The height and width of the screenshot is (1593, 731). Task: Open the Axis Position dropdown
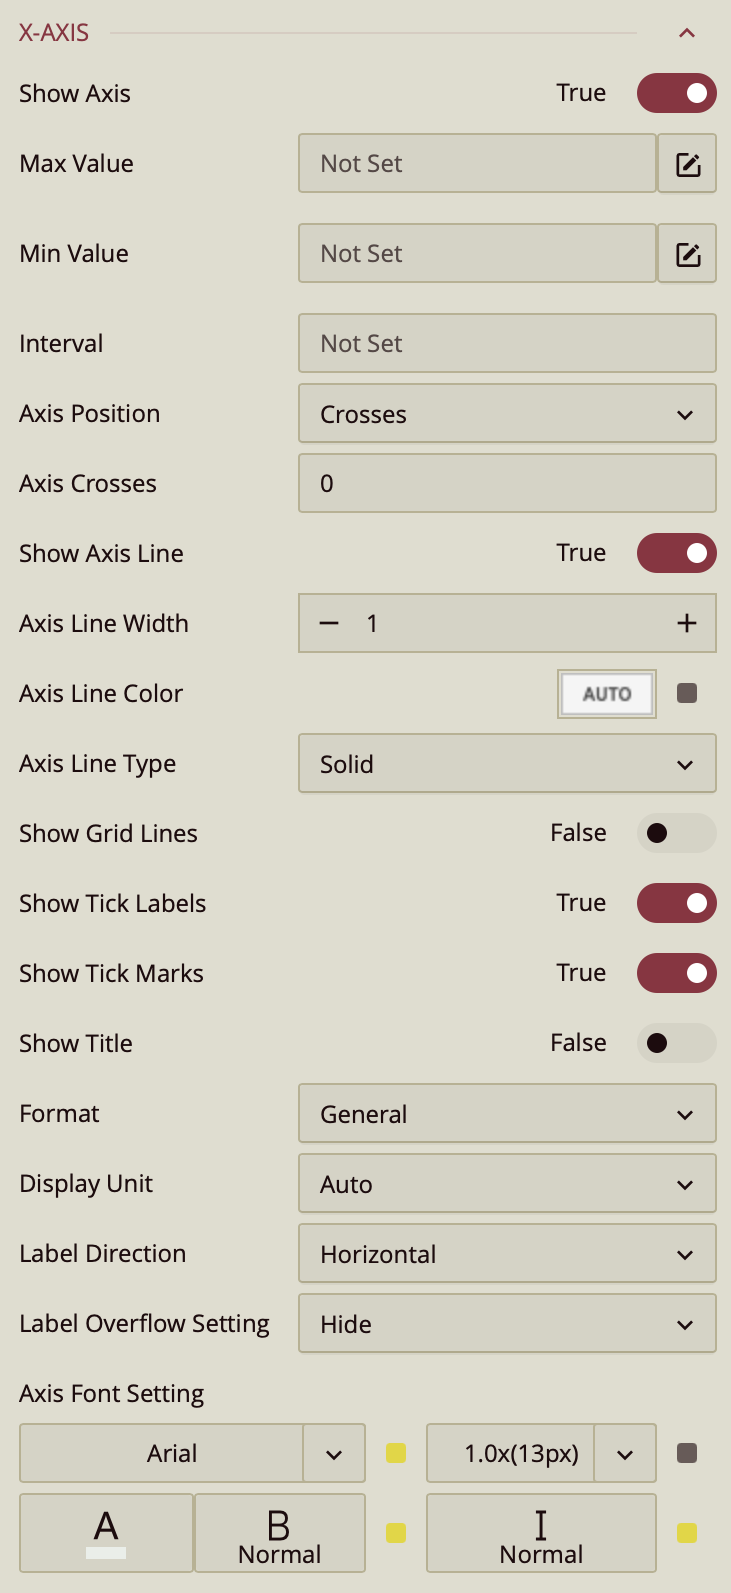(507, 414)
